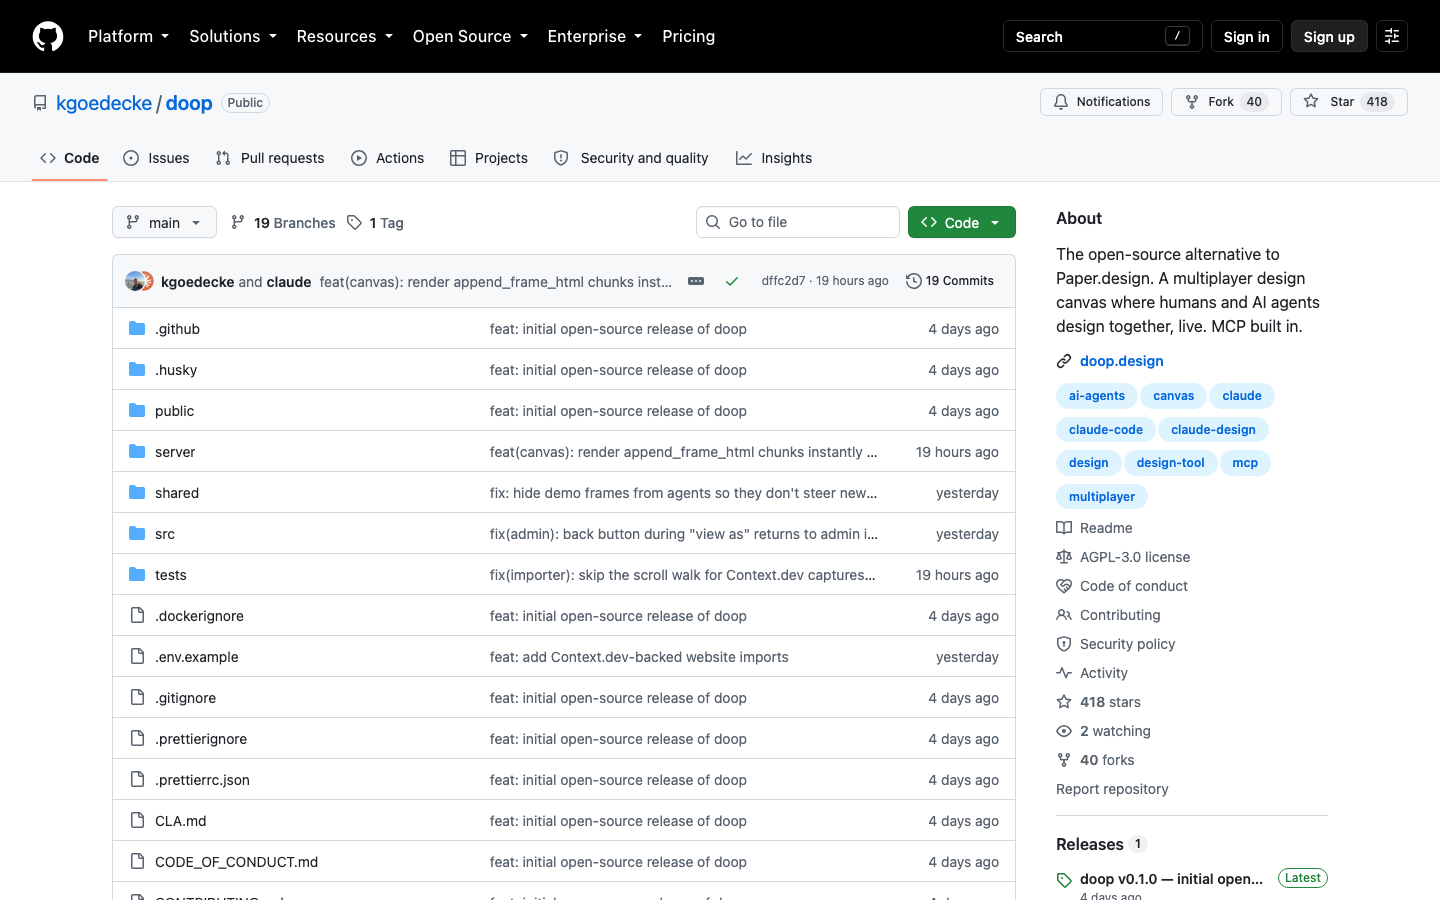Fork the doop repository
Screen dimensions: 1440x900
tap(1226, 102)
